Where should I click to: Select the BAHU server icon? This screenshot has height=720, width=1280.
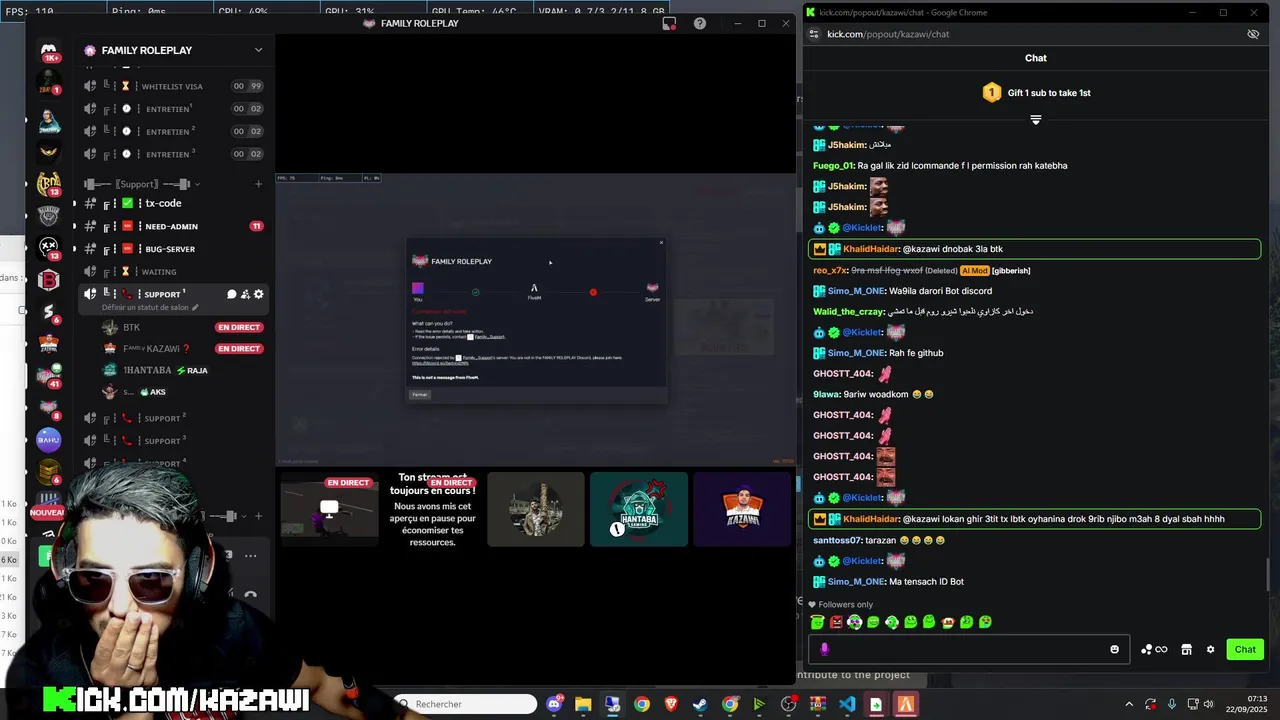48,440
